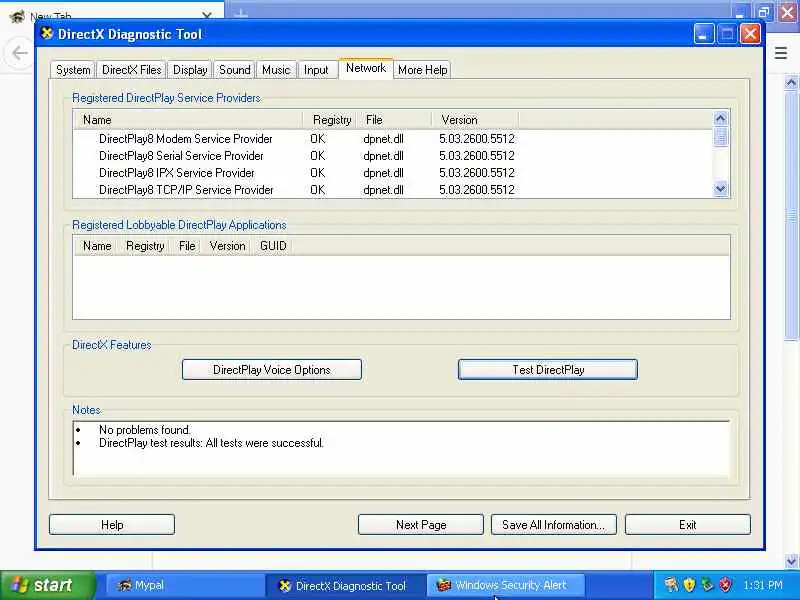Minimize the DirectX Diagnostic Tool window
The image size is (800, 600).
click(x=704, y=34)
